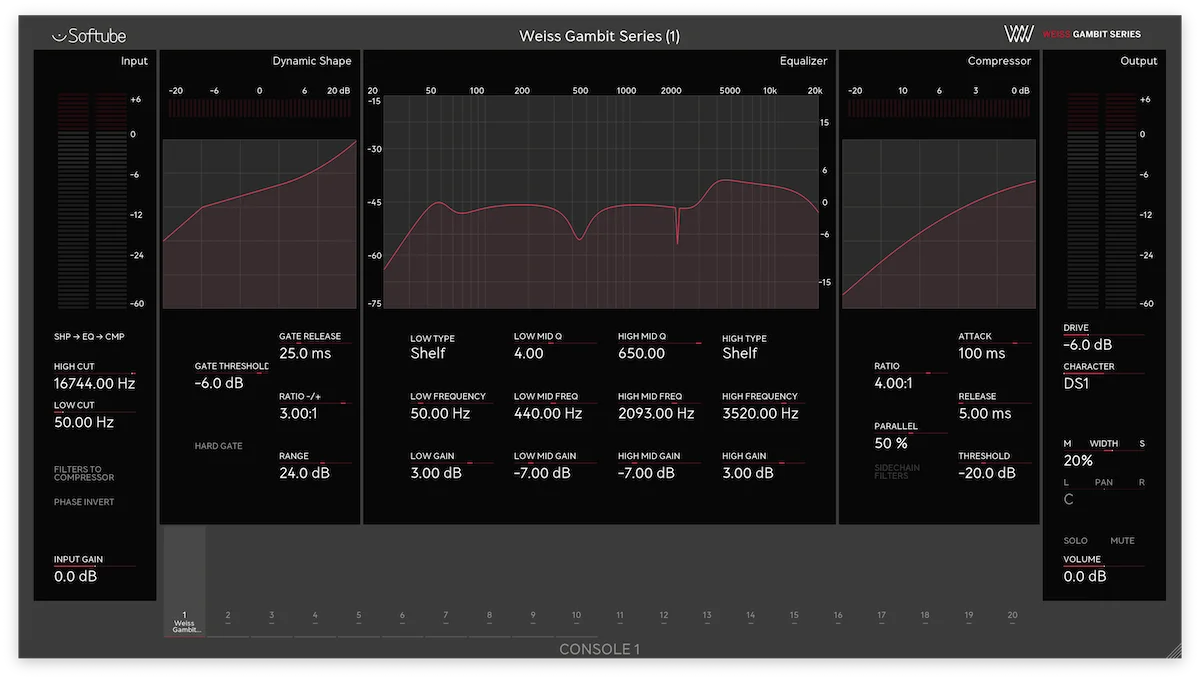
Task: Set the Low Mid Q 4.00 value
Action: 555,346
